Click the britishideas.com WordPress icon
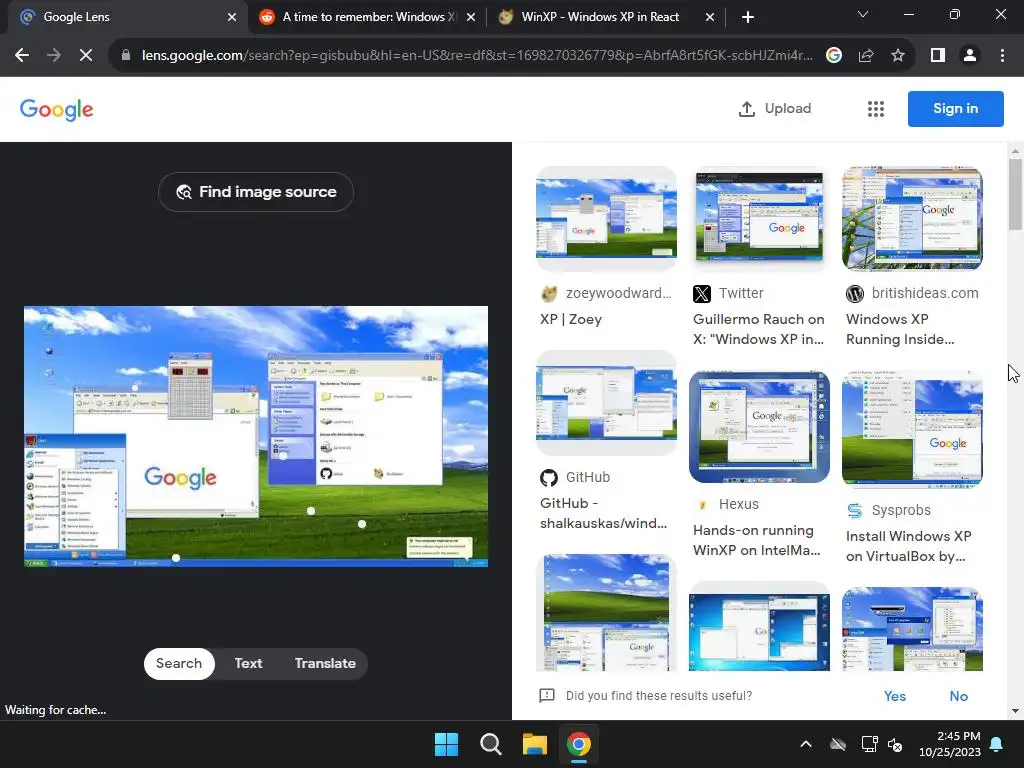Screen dimensions: 1024x768 coord(855,294)
